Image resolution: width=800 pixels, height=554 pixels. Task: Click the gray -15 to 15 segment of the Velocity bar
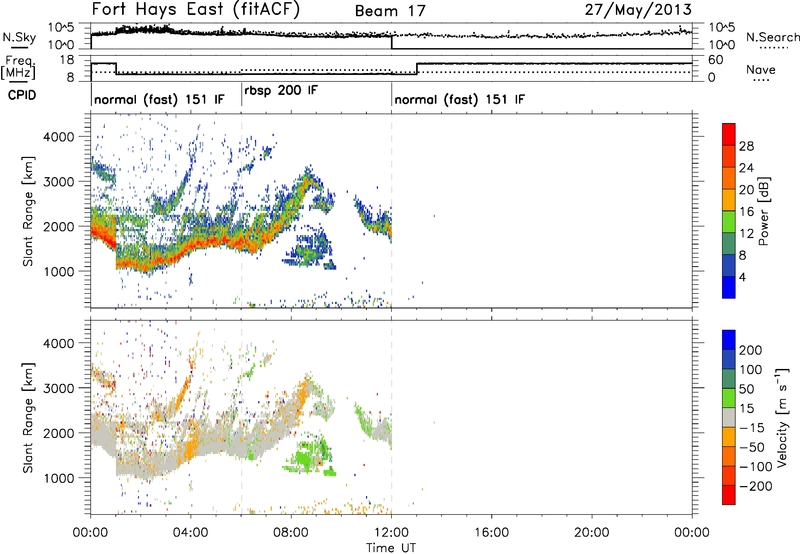tap(729, 417)
